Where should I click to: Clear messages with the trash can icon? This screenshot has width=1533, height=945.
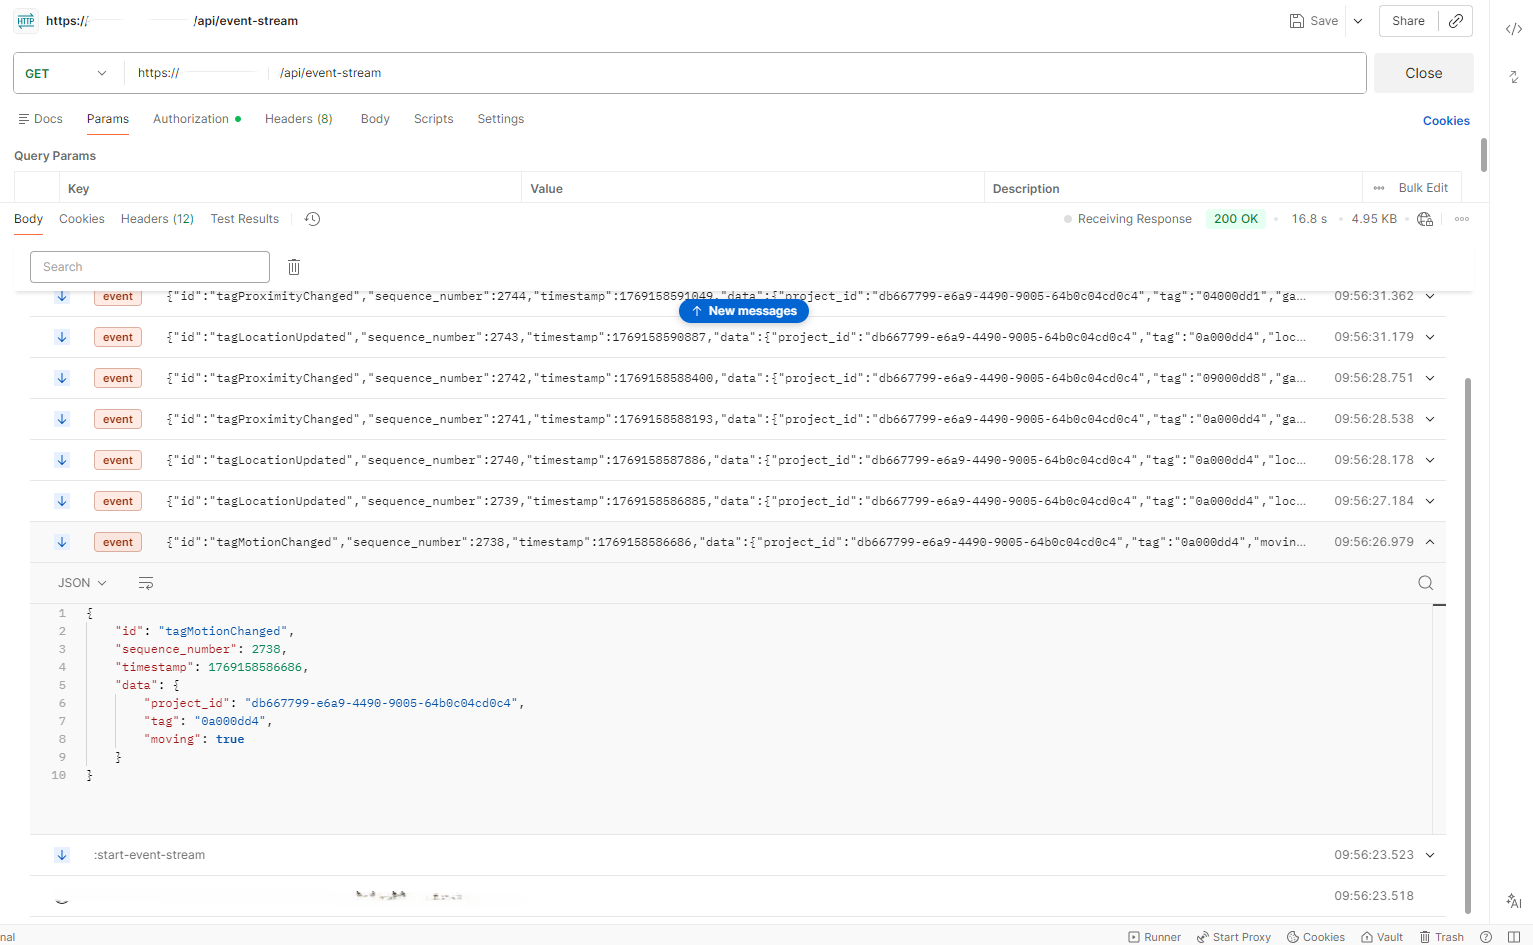coord(294,267)
